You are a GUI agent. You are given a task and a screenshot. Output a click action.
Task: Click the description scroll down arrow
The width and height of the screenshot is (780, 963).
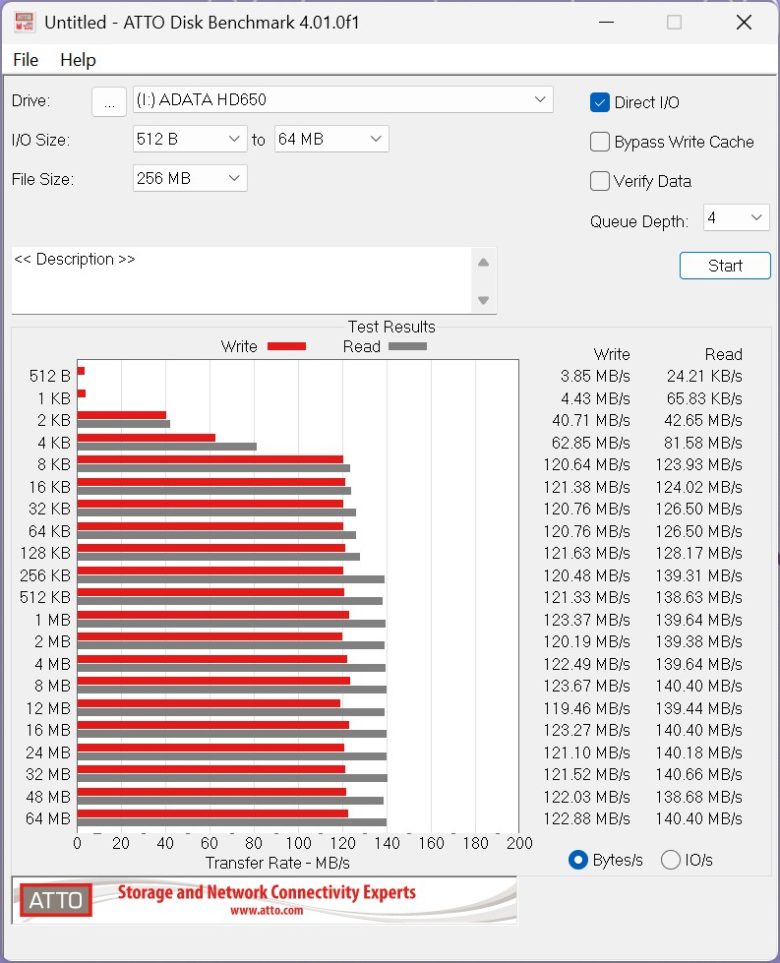[483, 300]
